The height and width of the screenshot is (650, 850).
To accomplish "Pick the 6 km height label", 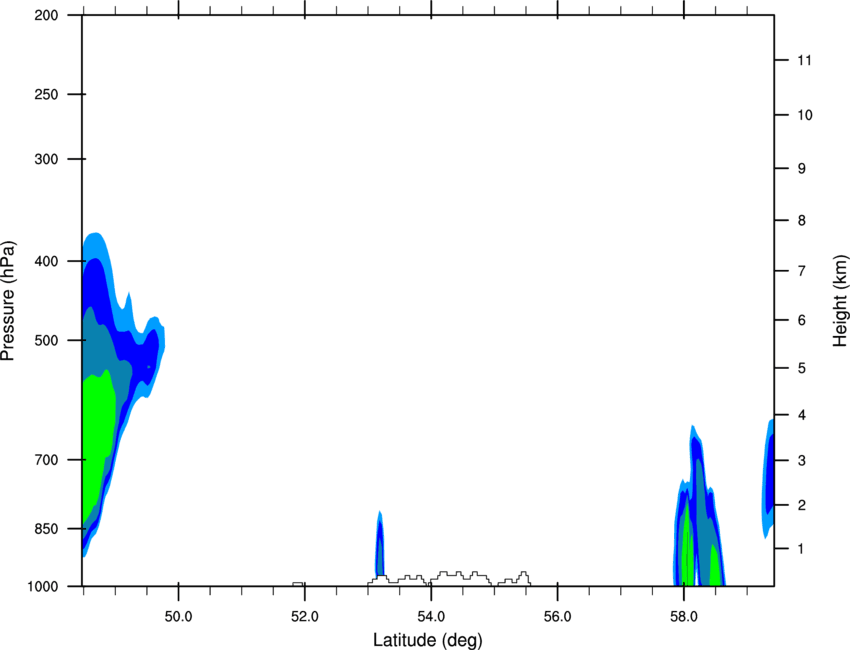I will (801, 320).
